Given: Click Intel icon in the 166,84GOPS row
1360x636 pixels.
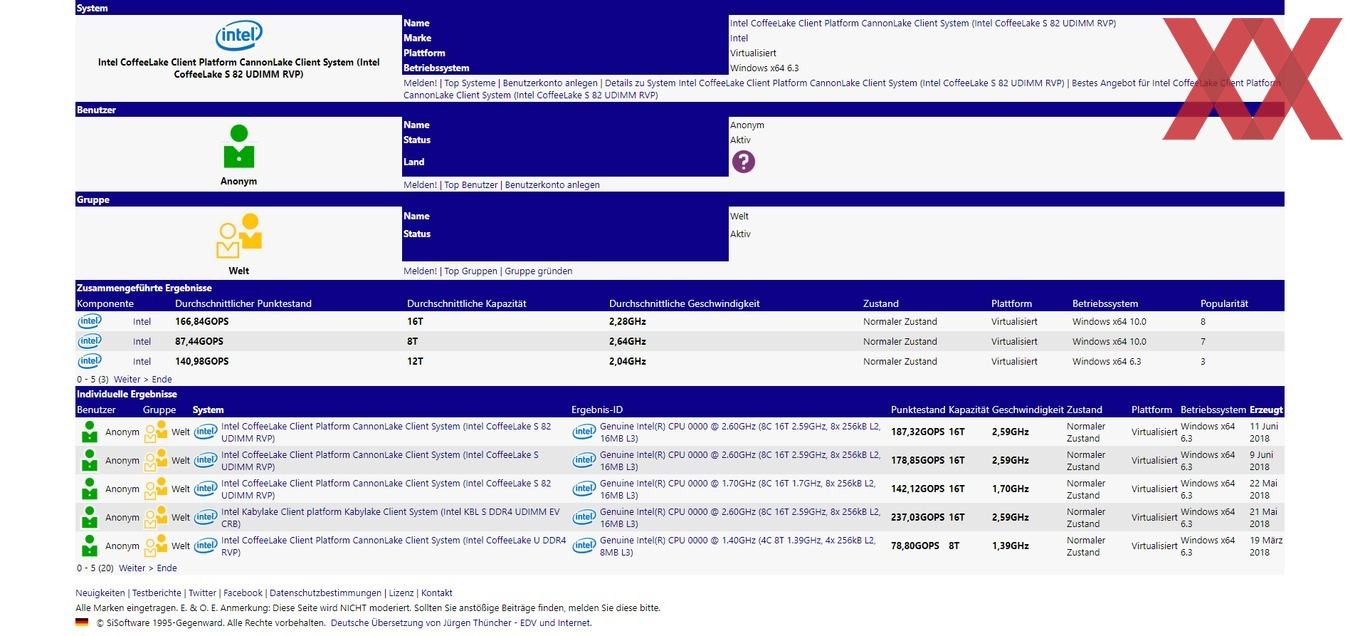Looking at the screenshot, I should (x=90, y=321).
